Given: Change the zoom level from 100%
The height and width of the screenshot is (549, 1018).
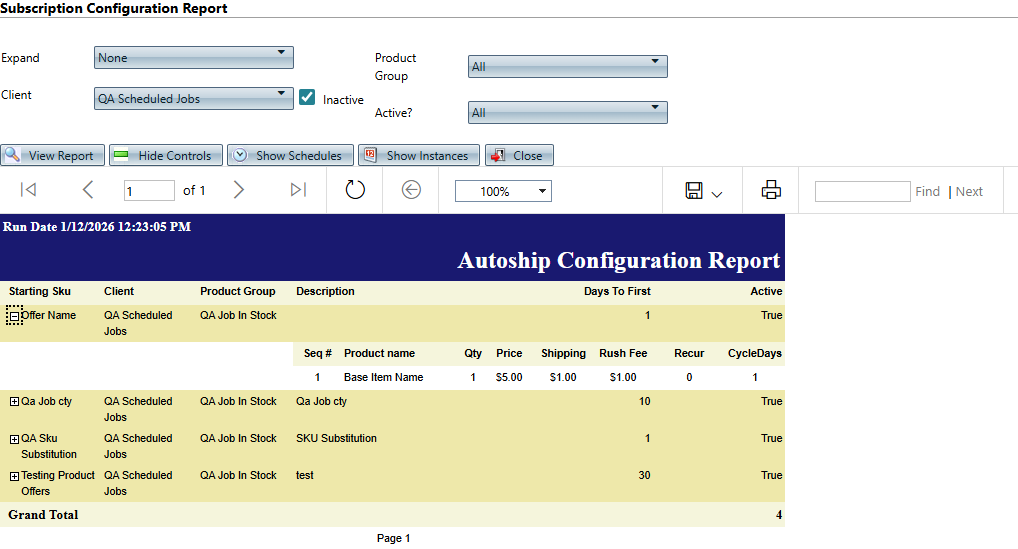Looking at the screenshot, I should click(502, 191).
